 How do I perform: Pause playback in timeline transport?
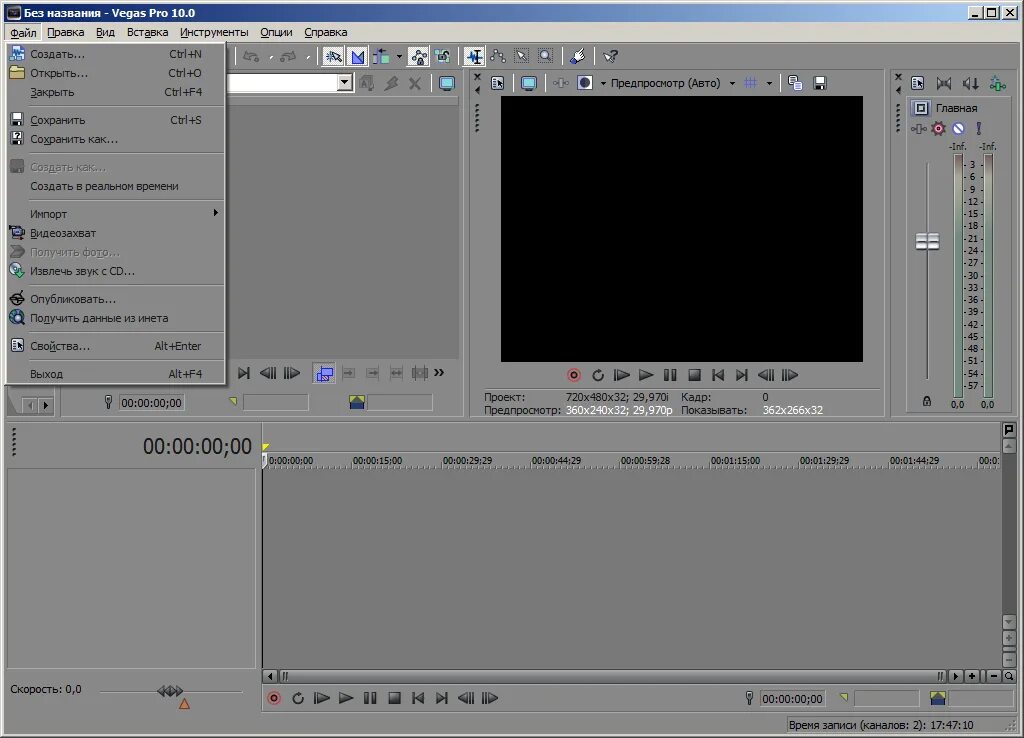click(370, 698)
